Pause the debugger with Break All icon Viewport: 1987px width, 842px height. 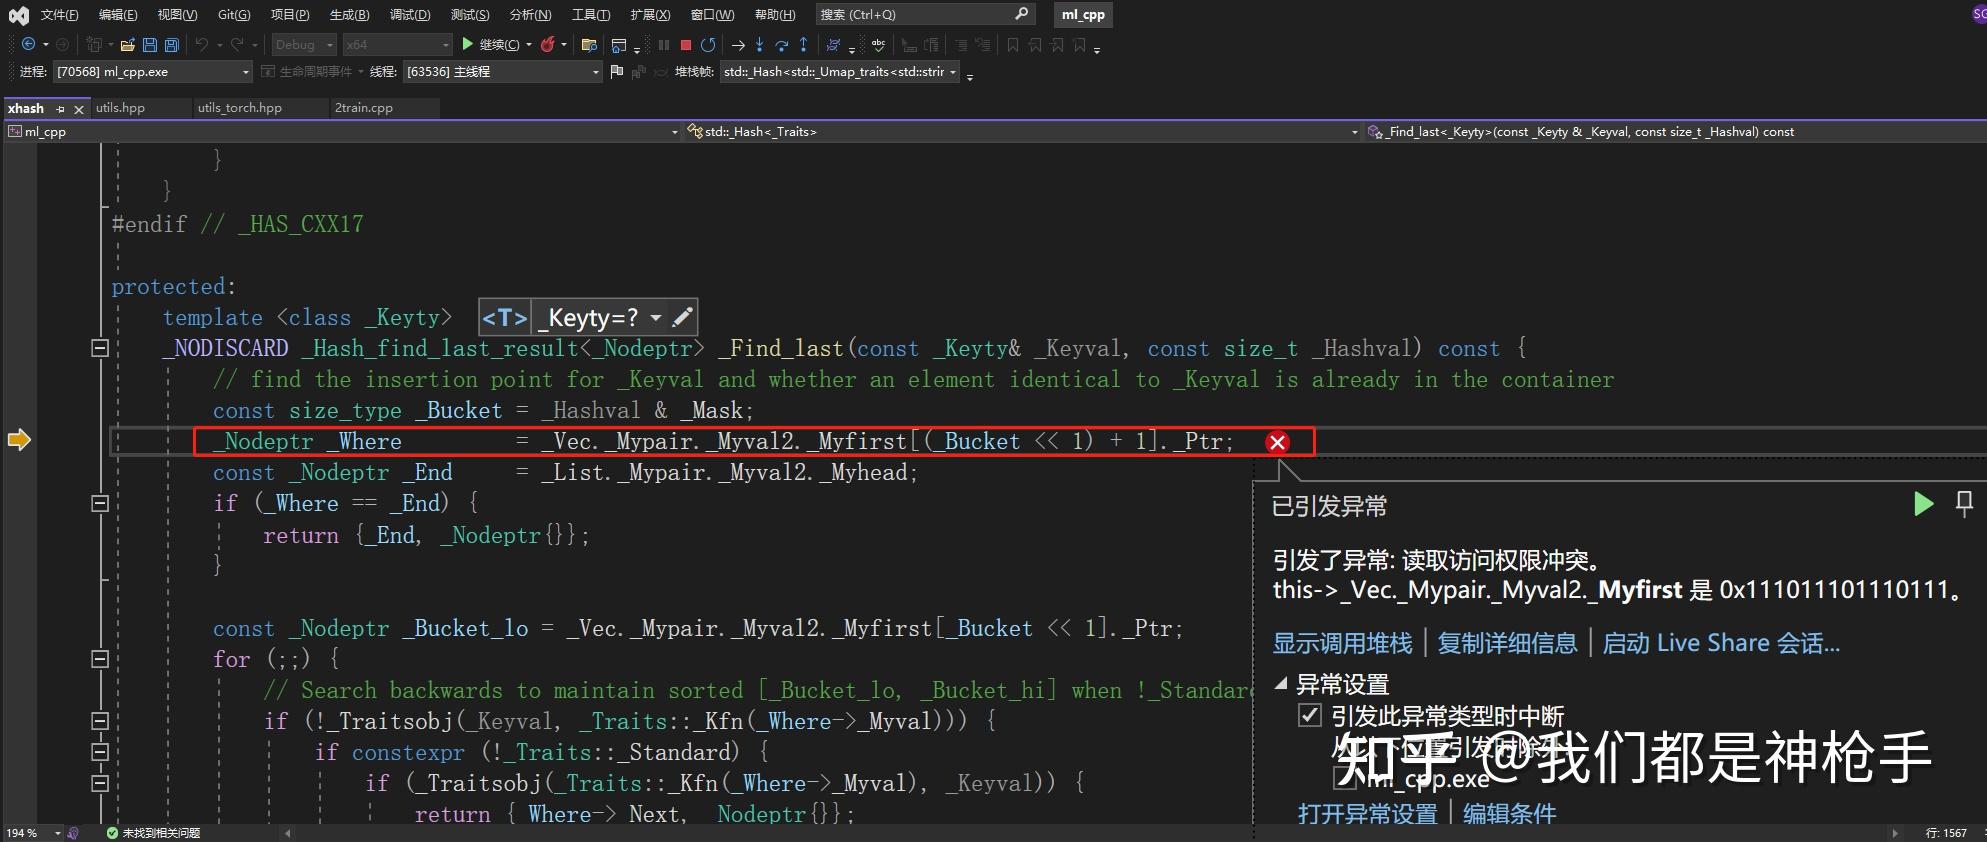click(663, 45)
